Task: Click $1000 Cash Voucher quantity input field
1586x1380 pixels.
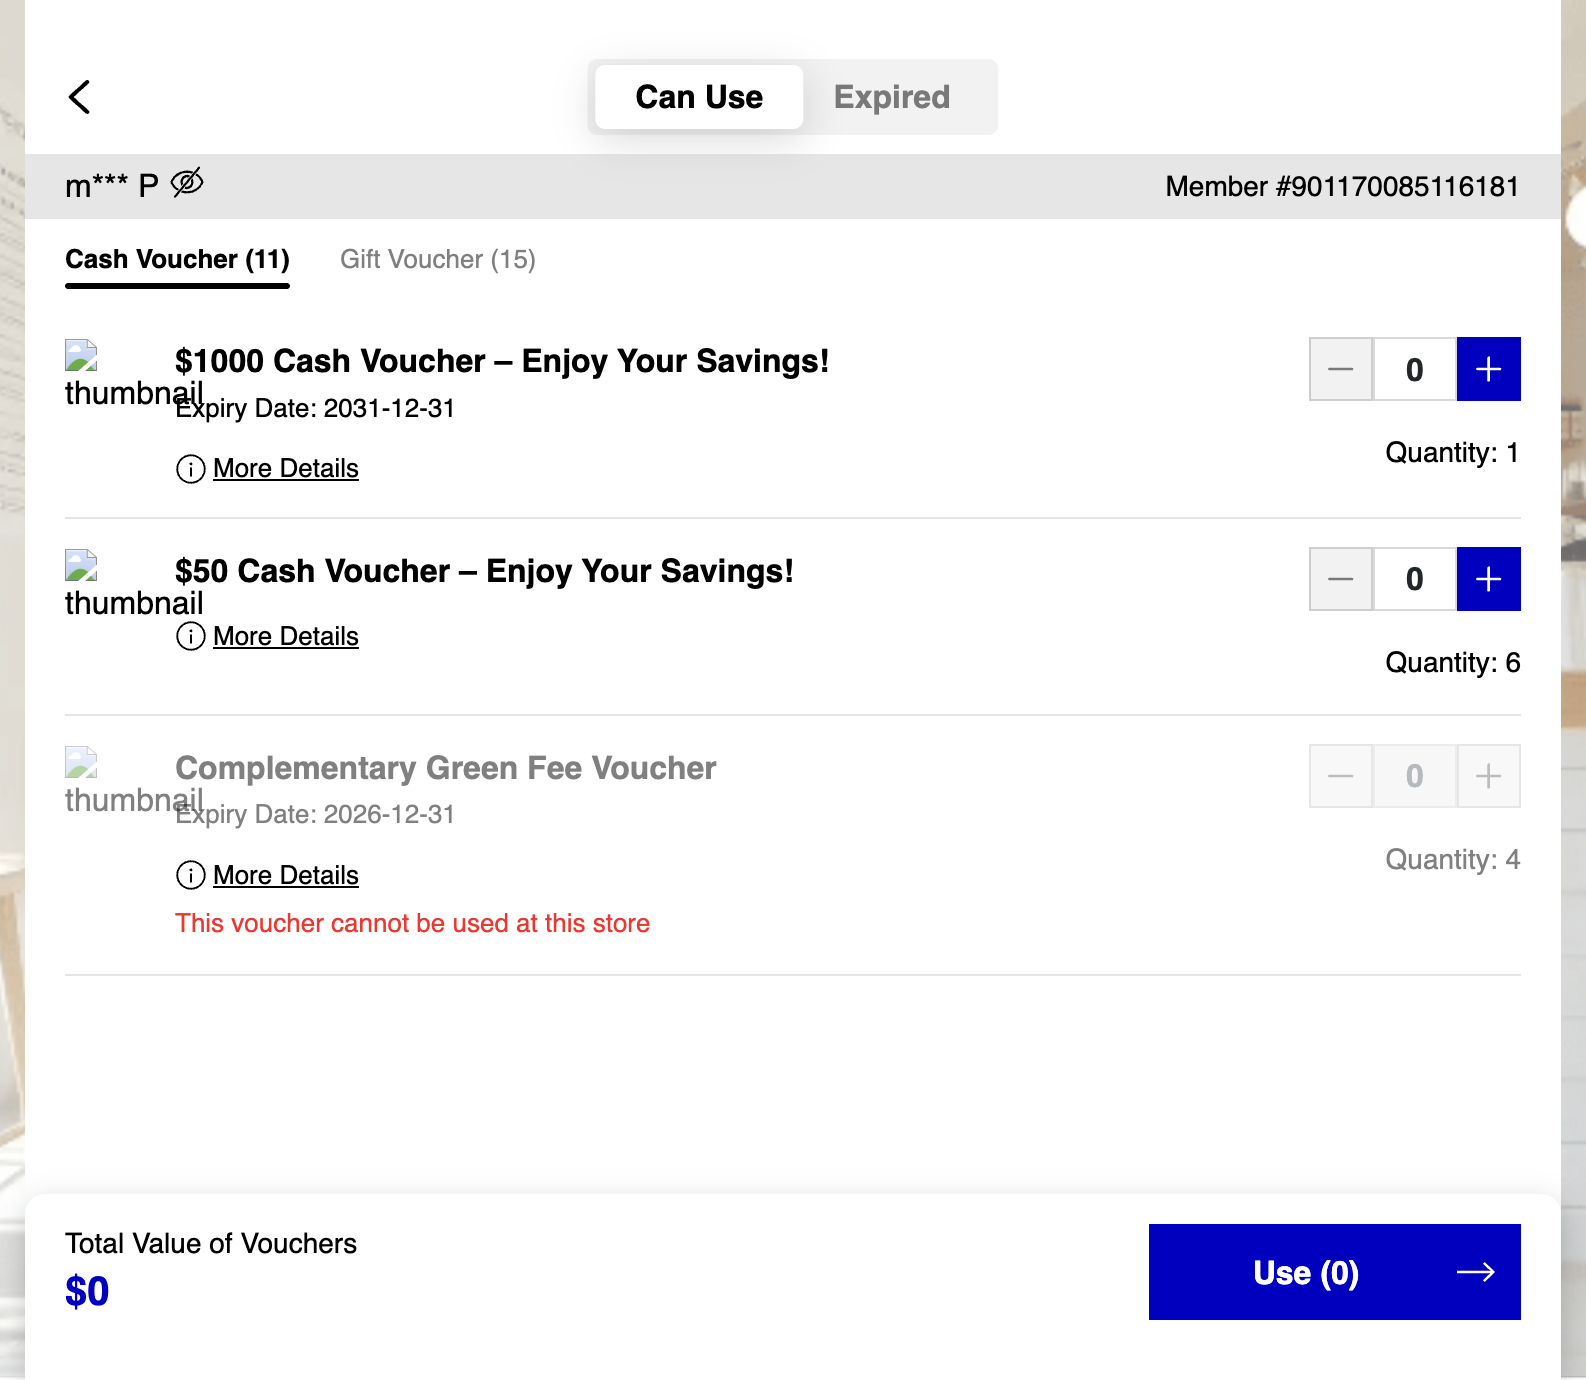Action: click(x=1415, y=369)
